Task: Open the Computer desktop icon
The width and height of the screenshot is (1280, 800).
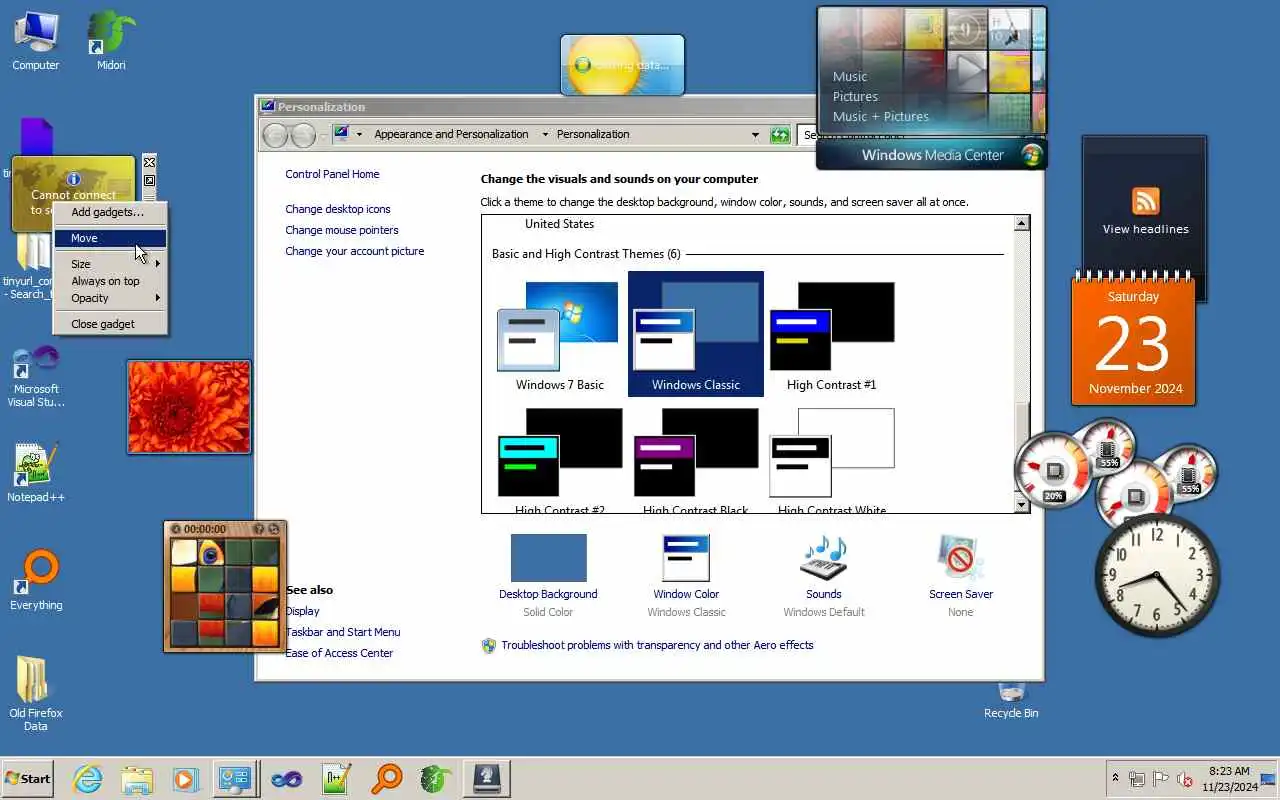Action: click(36, 41)
